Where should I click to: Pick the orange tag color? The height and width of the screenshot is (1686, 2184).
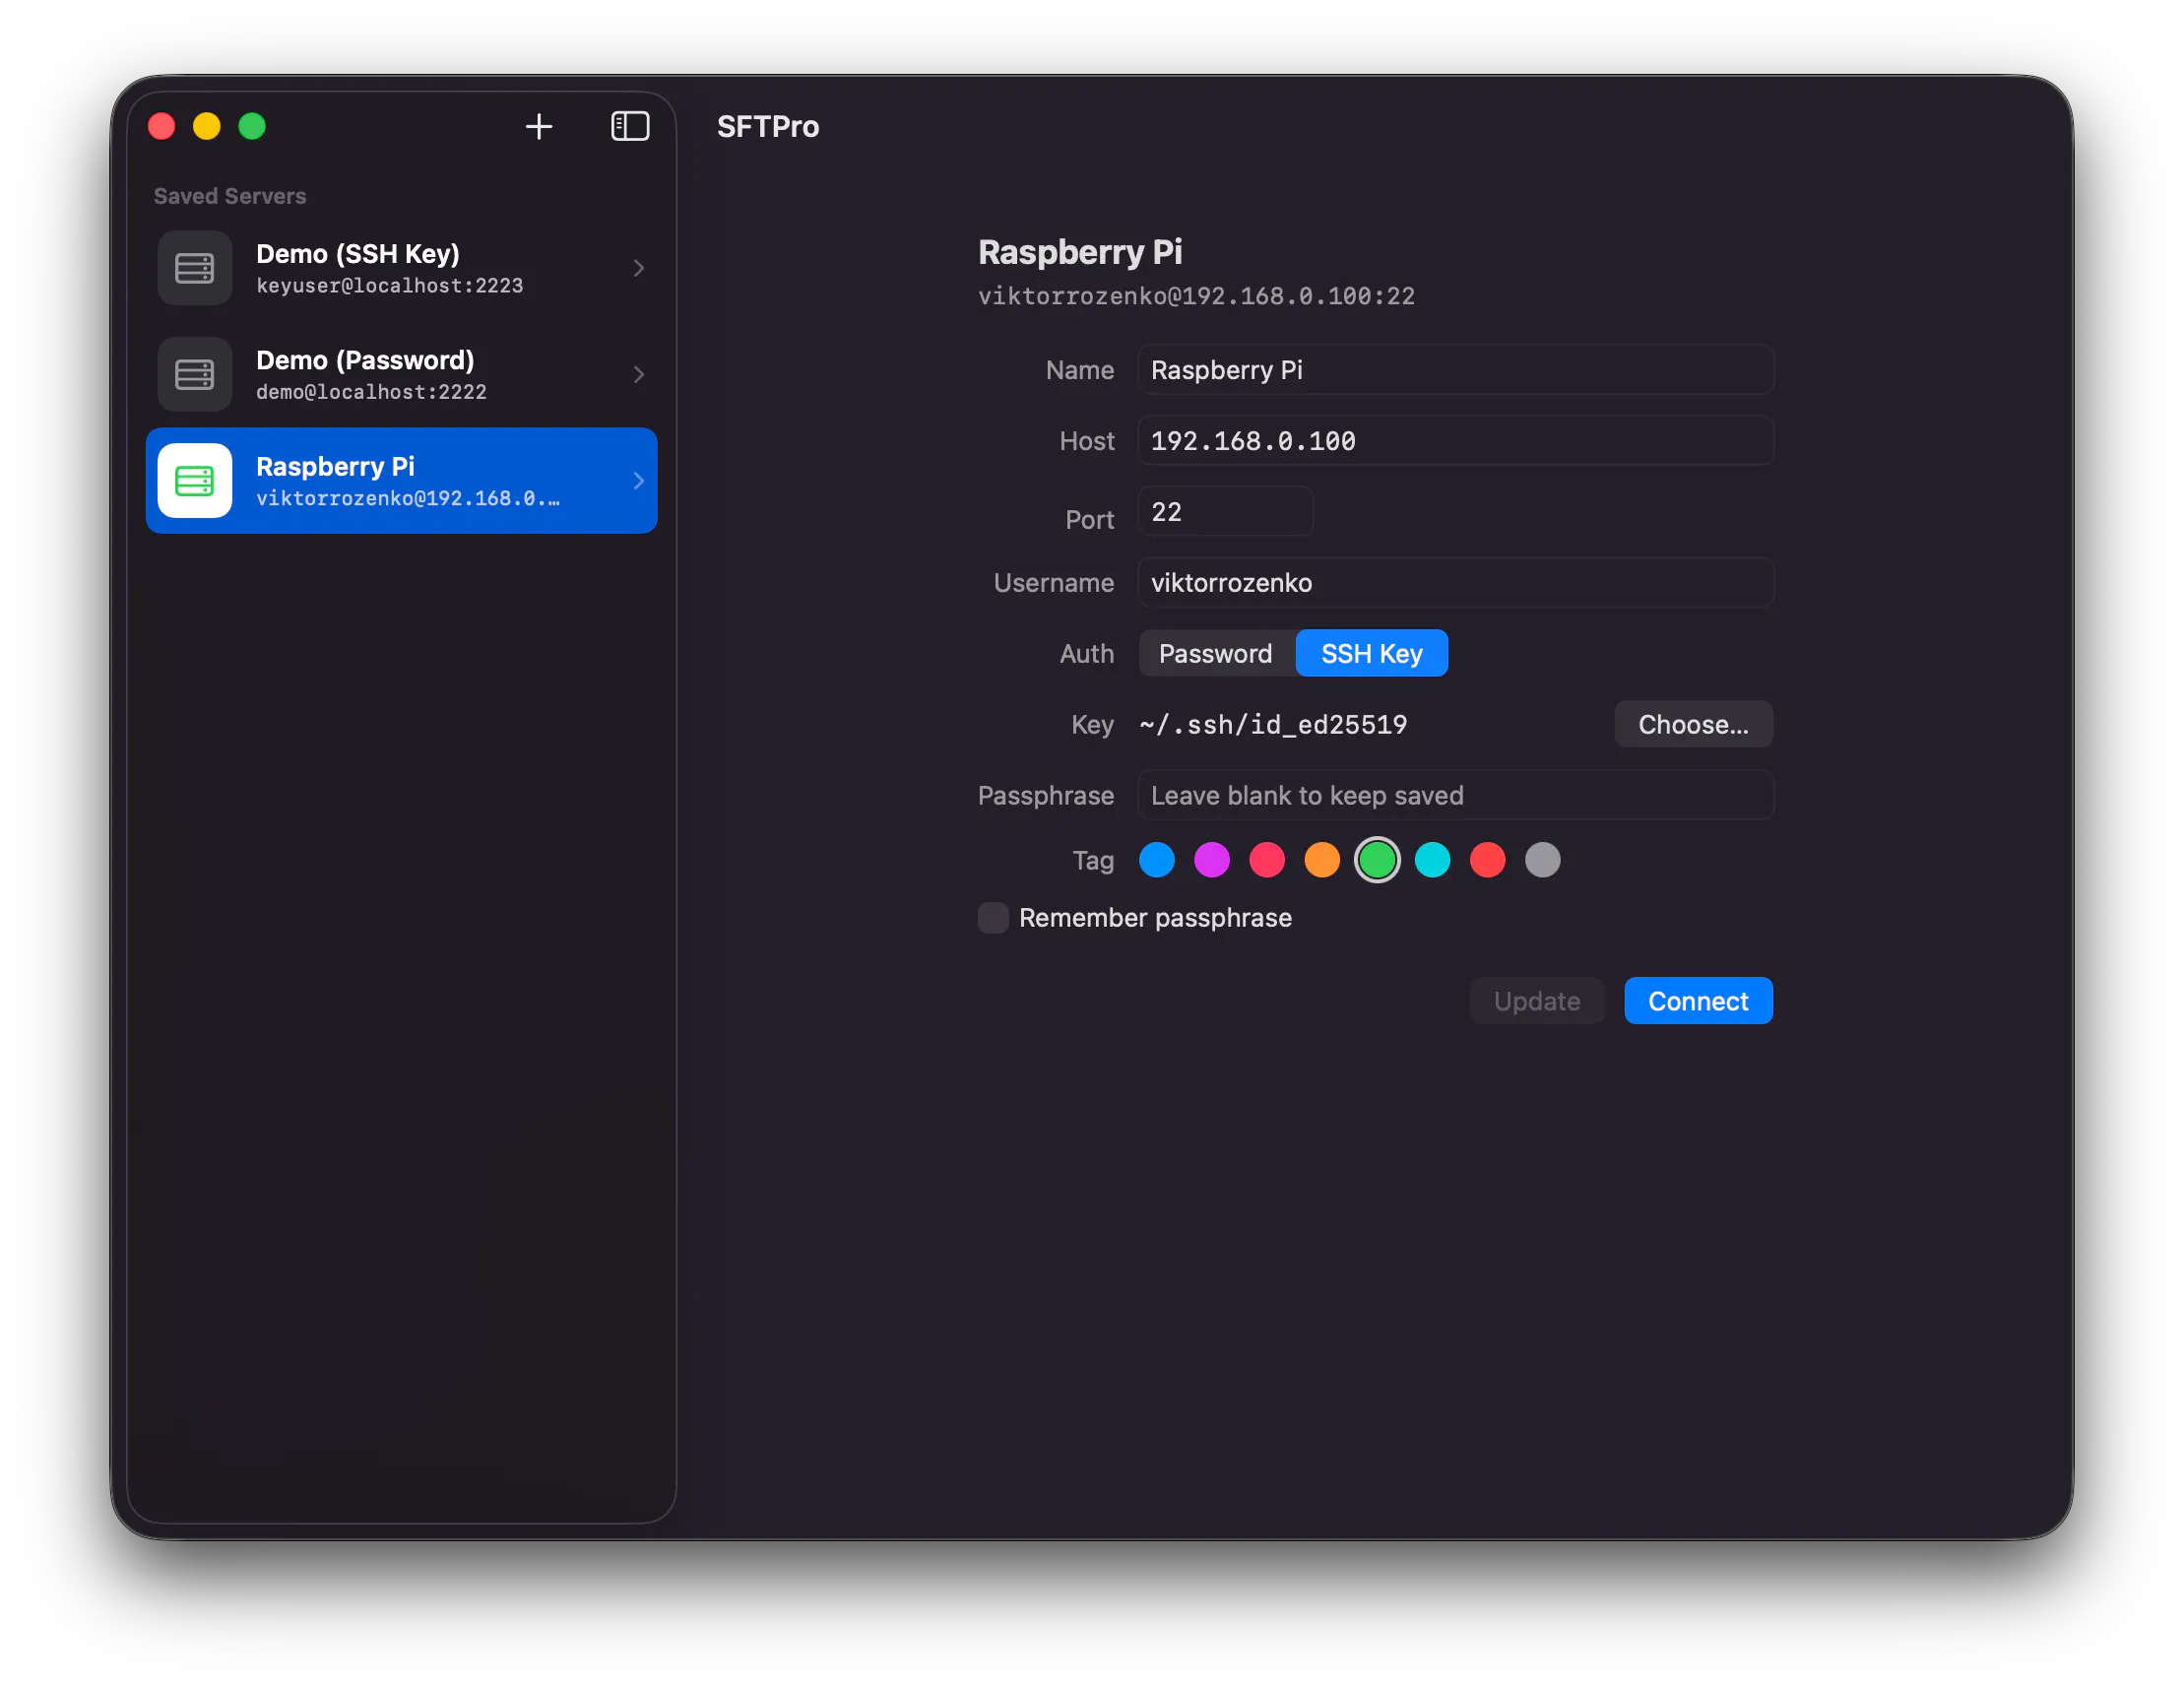pyautogui.click(x=1322, y=860)
